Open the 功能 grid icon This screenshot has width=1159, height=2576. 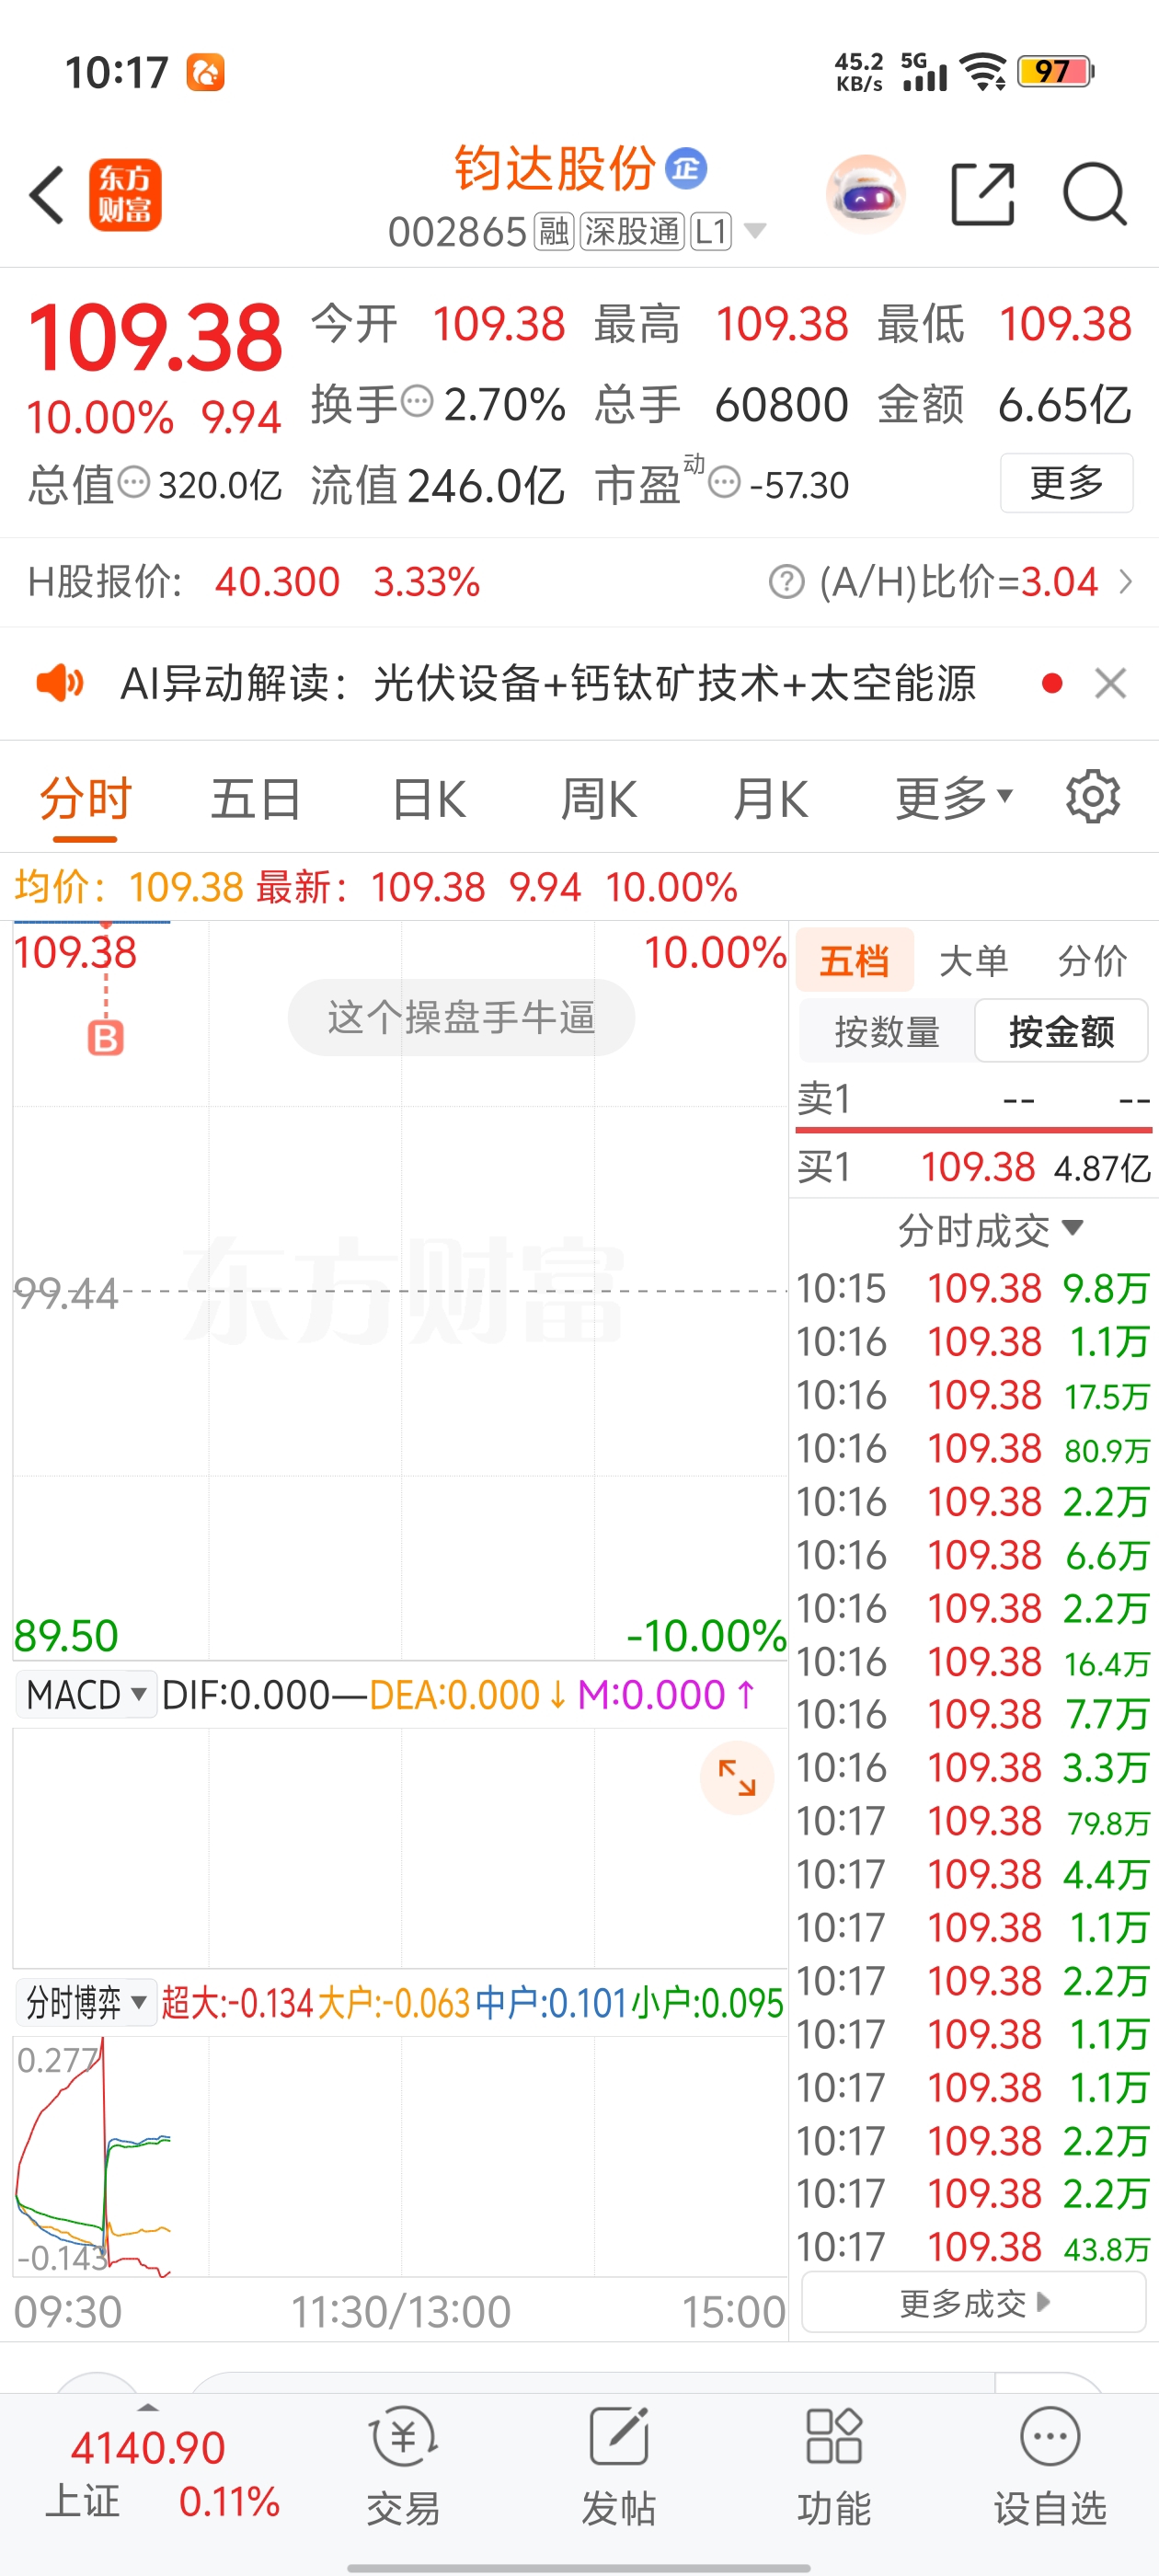[834, 2437]
